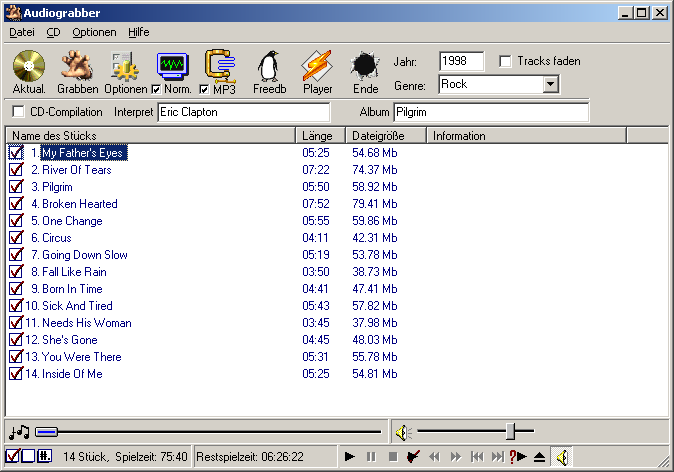The width and height of the screenshot is (674, 472).
Task: Click the Restspielzeit: 06:26:22 status text
Action: (x=250, y=457)
